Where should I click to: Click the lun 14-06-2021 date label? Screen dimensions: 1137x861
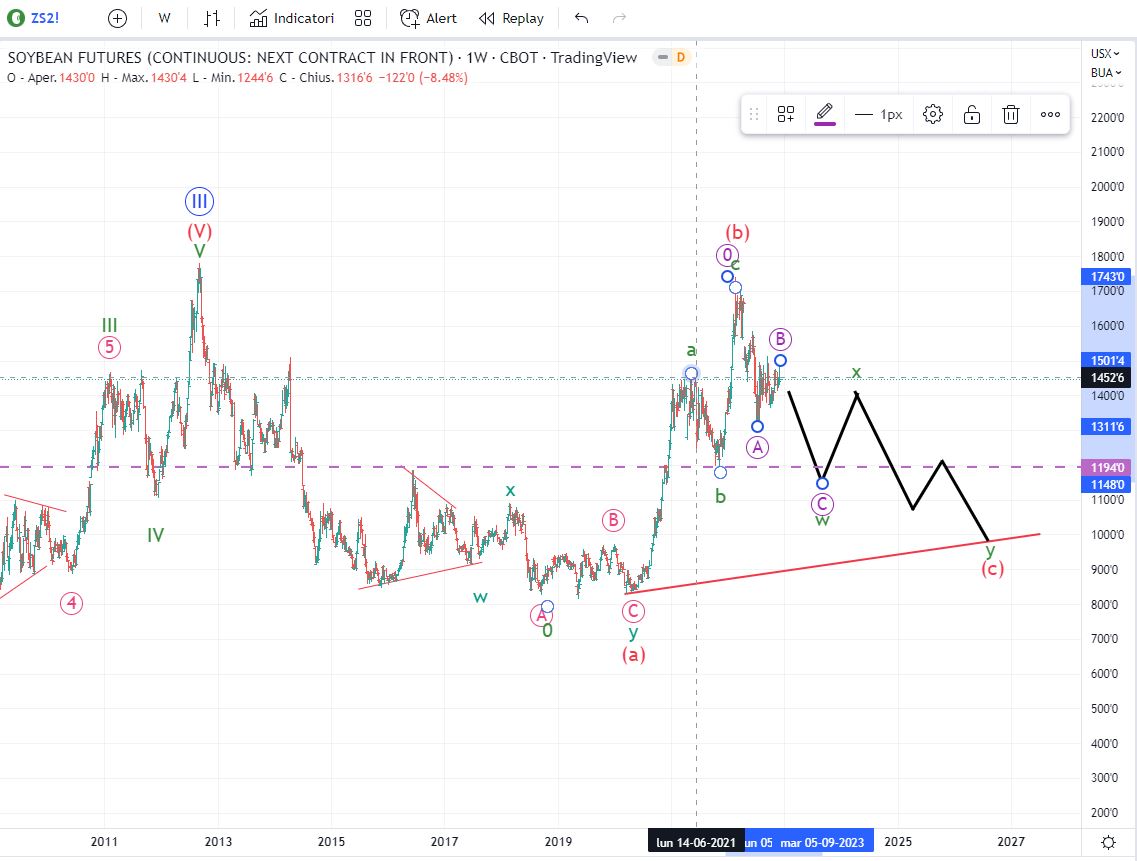(x=696, y=842)
